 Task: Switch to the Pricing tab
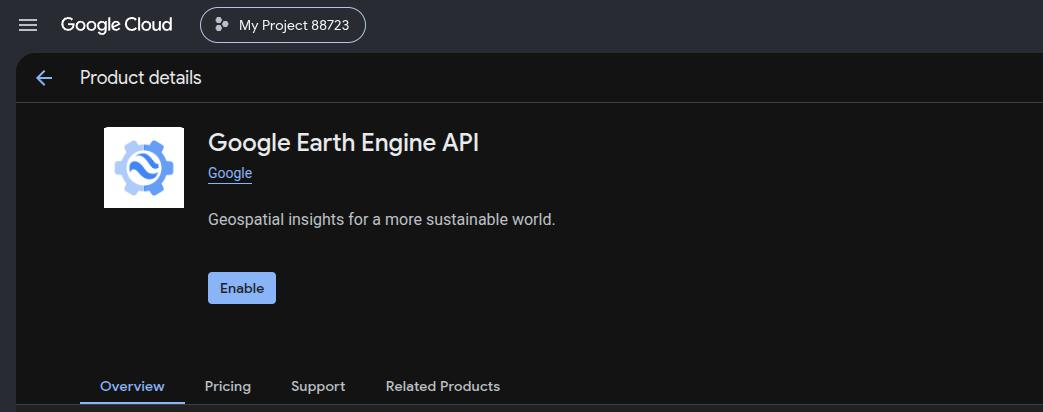click(x=227, y=387)
